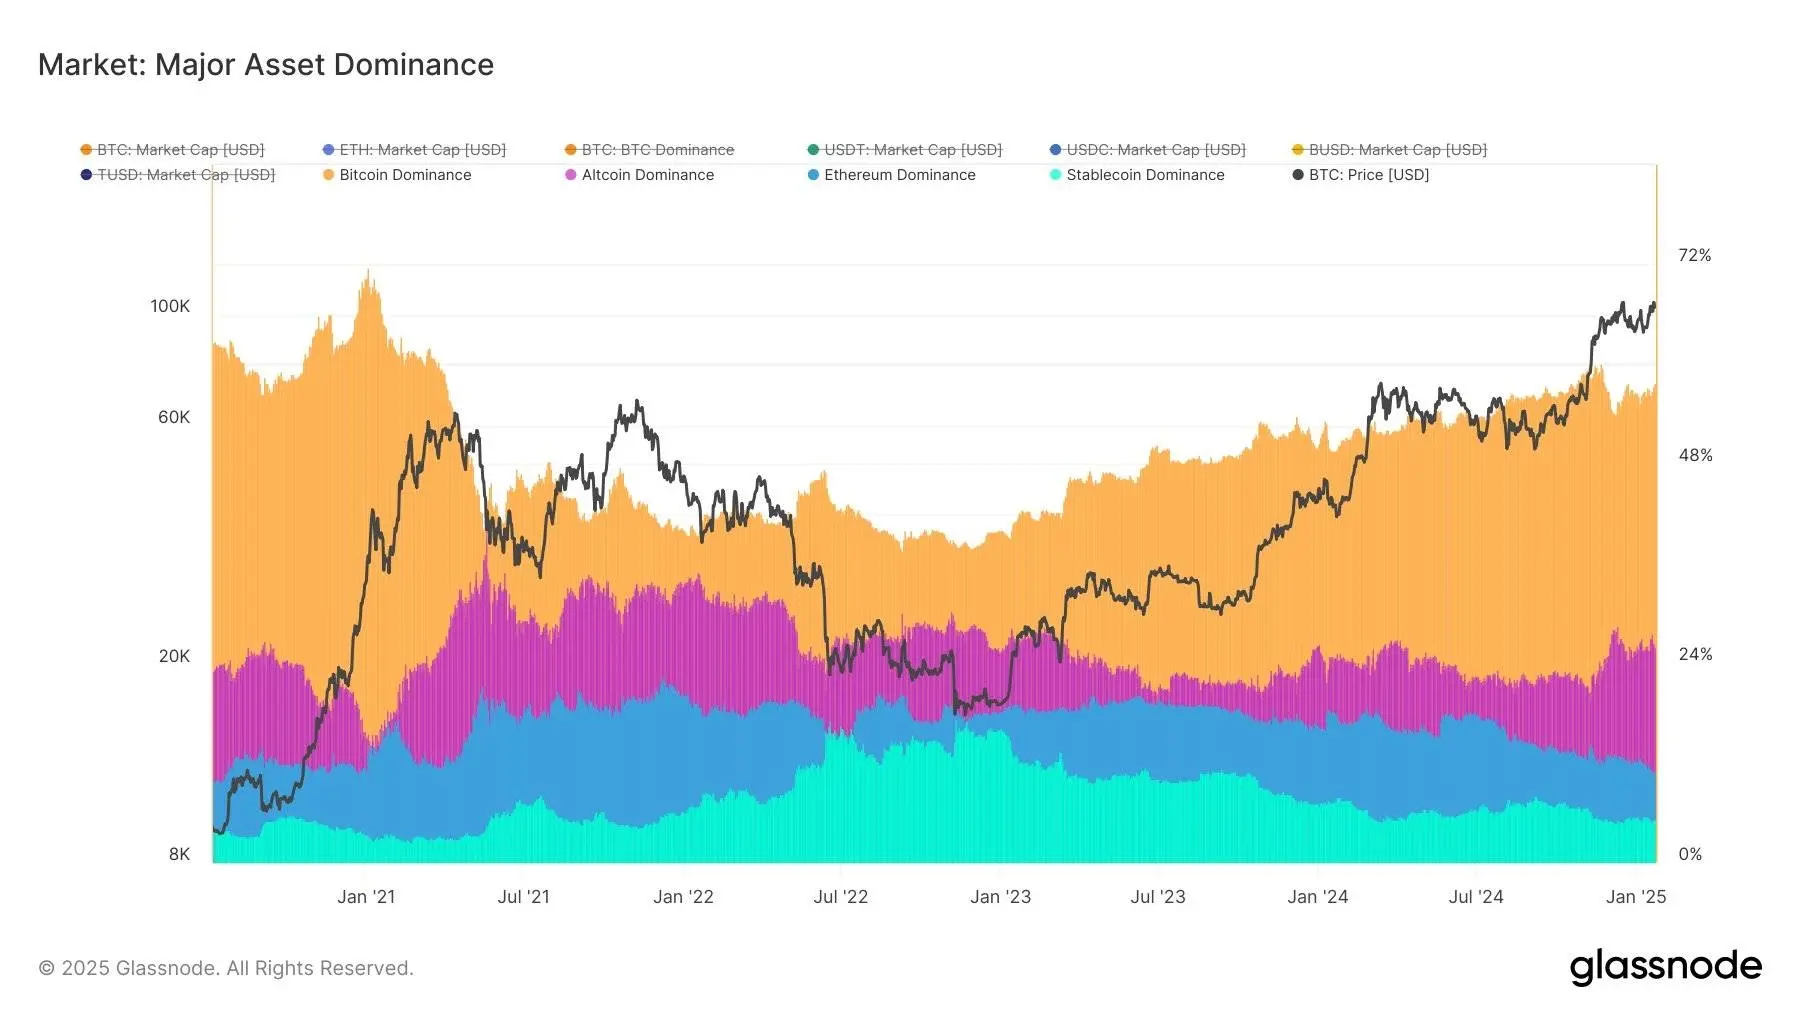Toggle the Bitcoin Dominance legend entry
Viewport: 1800px width, 1013px height.
pos(404,175)
